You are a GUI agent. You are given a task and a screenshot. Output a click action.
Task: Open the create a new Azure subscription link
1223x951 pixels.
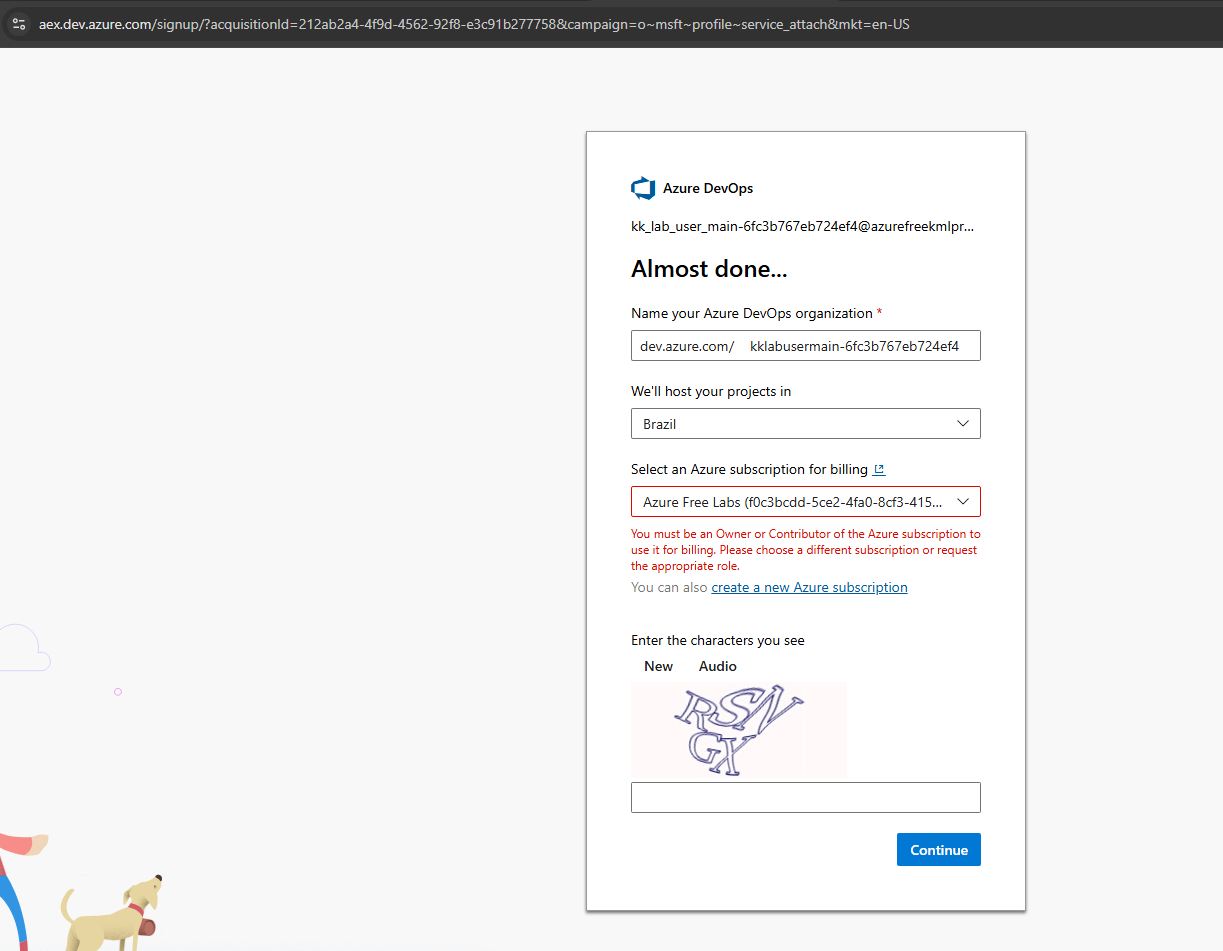(809, 588)
